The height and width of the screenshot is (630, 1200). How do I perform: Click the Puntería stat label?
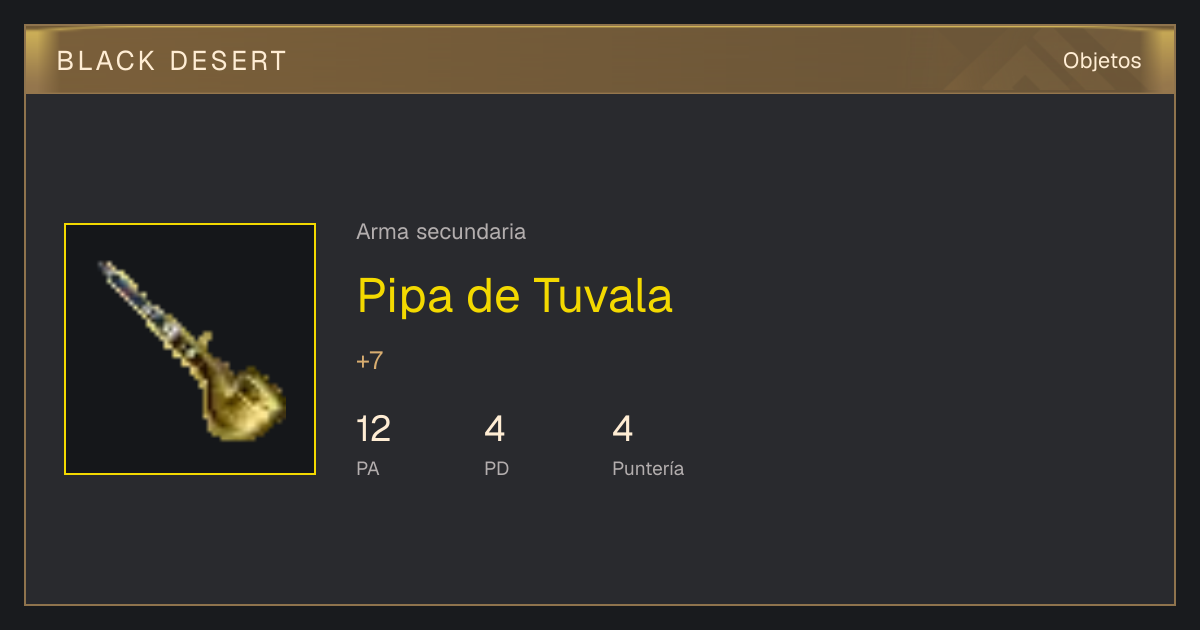[648, 468]
